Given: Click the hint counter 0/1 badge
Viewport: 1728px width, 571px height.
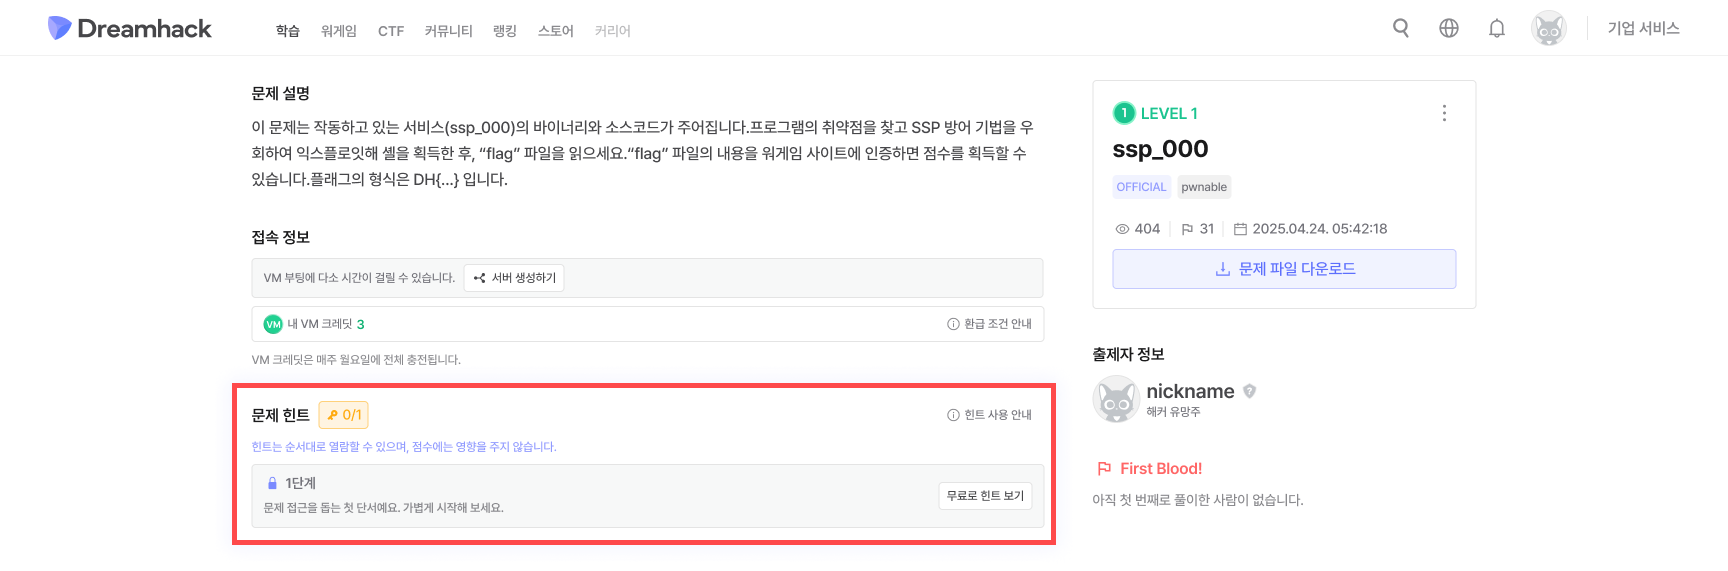Looking at the screenshot, I should tap(344, 415).
